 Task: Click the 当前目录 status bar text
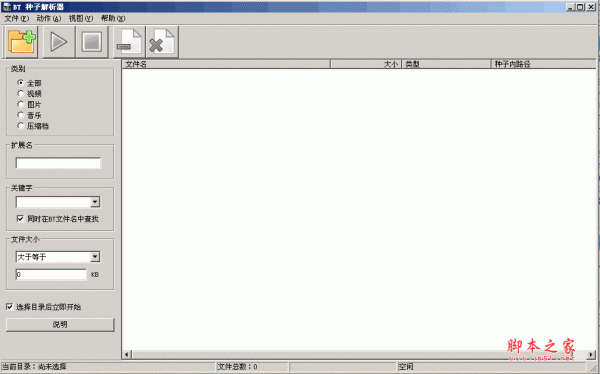(x=34, y=367)
